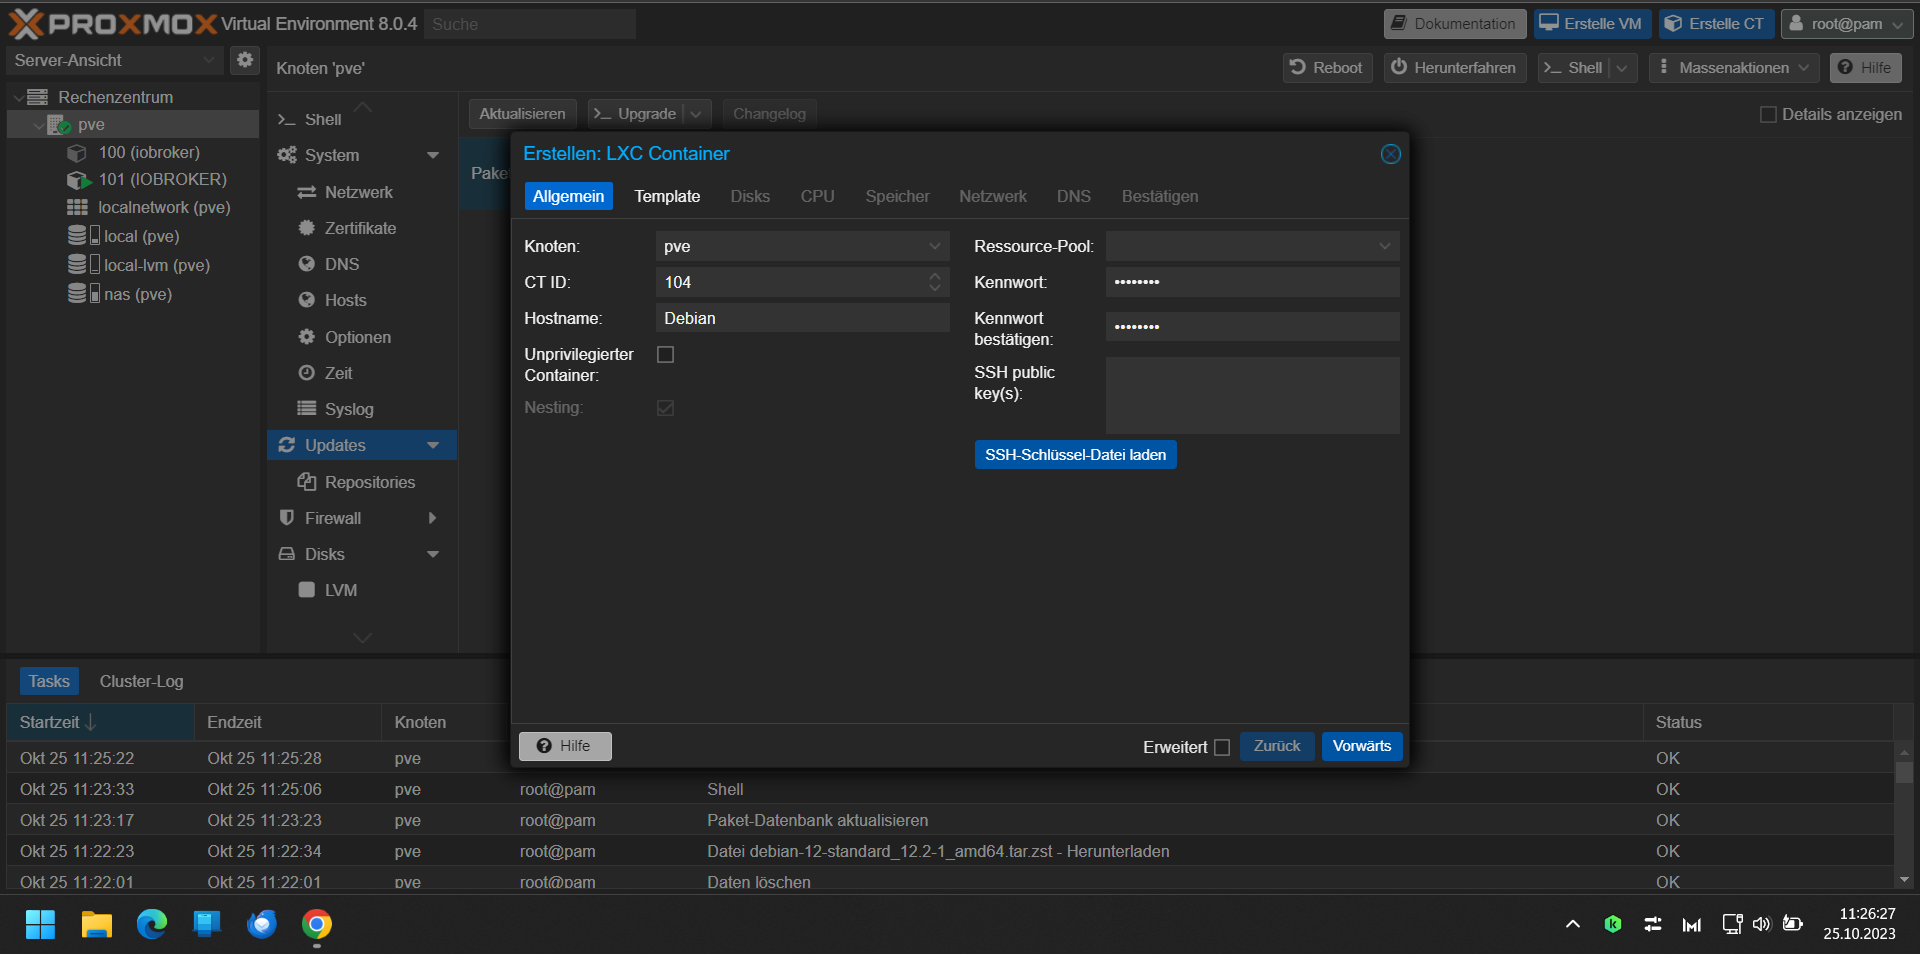This screenshot has height=954, width=1920.
Task: Open the Ressource-Pool dropdown
Action: pos(1384,246)
